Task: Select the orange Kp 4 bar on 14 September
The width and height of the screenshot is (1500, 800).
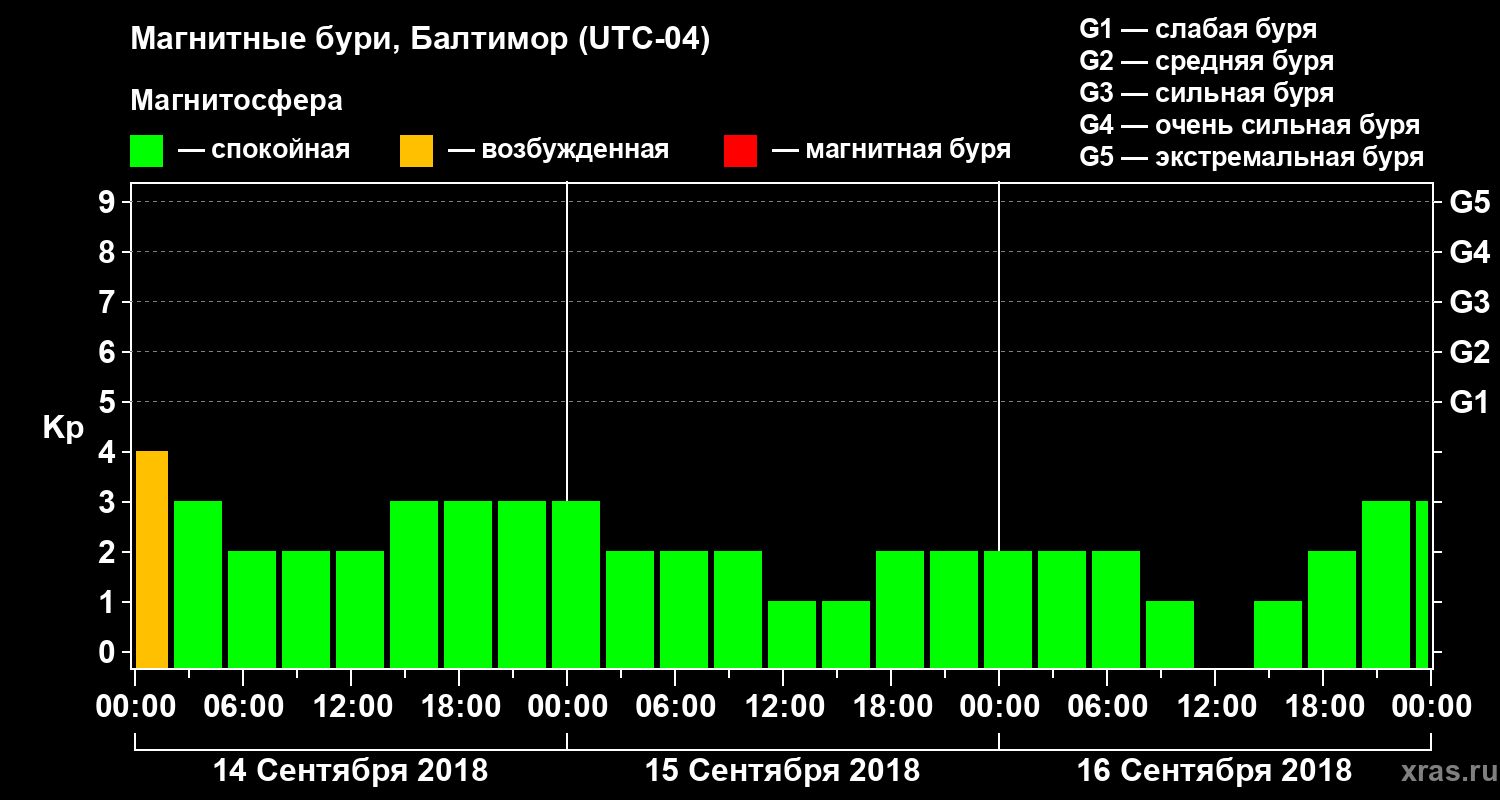Action: point(152,560)
